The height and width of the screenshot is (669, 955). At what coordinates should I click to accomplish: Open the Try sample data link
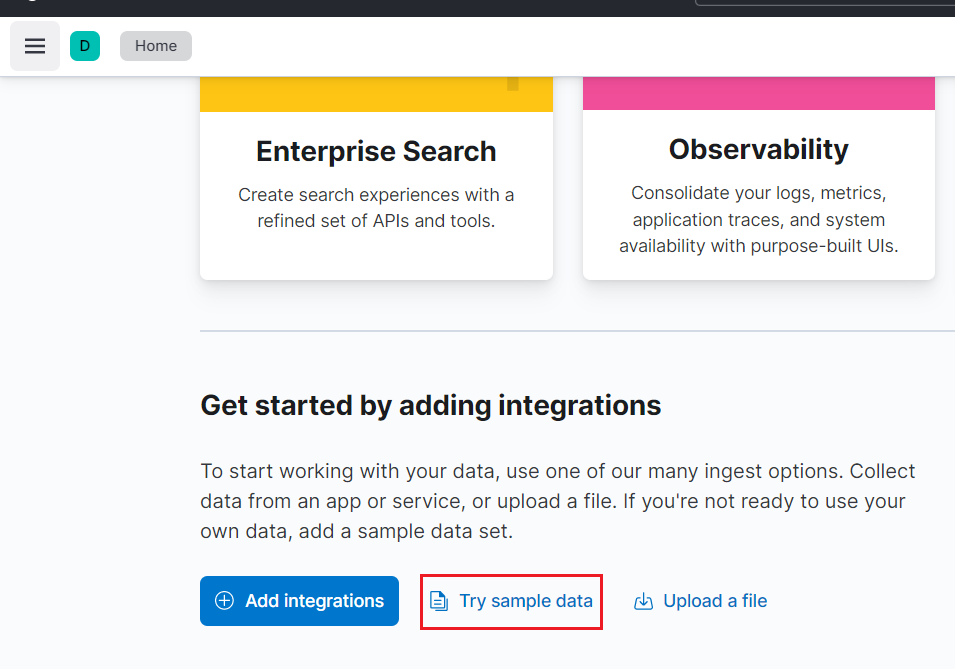(526, 601)
